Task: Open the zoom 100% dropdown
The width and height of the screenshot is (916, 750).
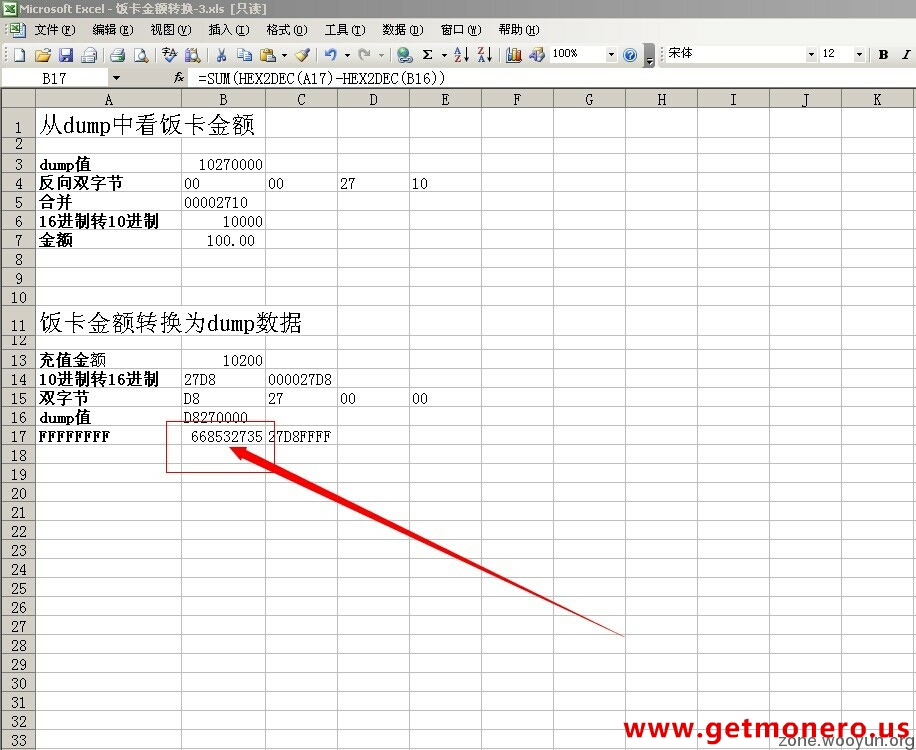Action: tap(611, 55)
